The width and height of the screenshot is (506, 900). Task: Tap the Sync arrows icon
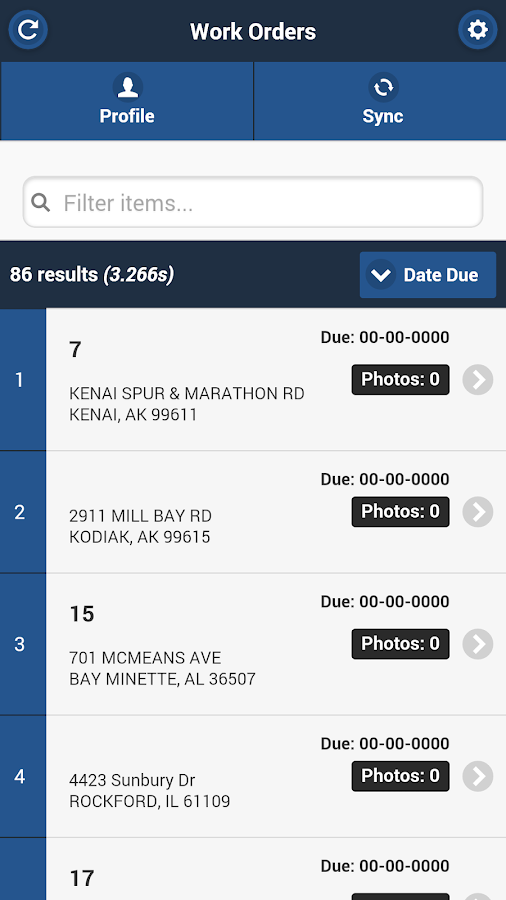click(383, 87)
